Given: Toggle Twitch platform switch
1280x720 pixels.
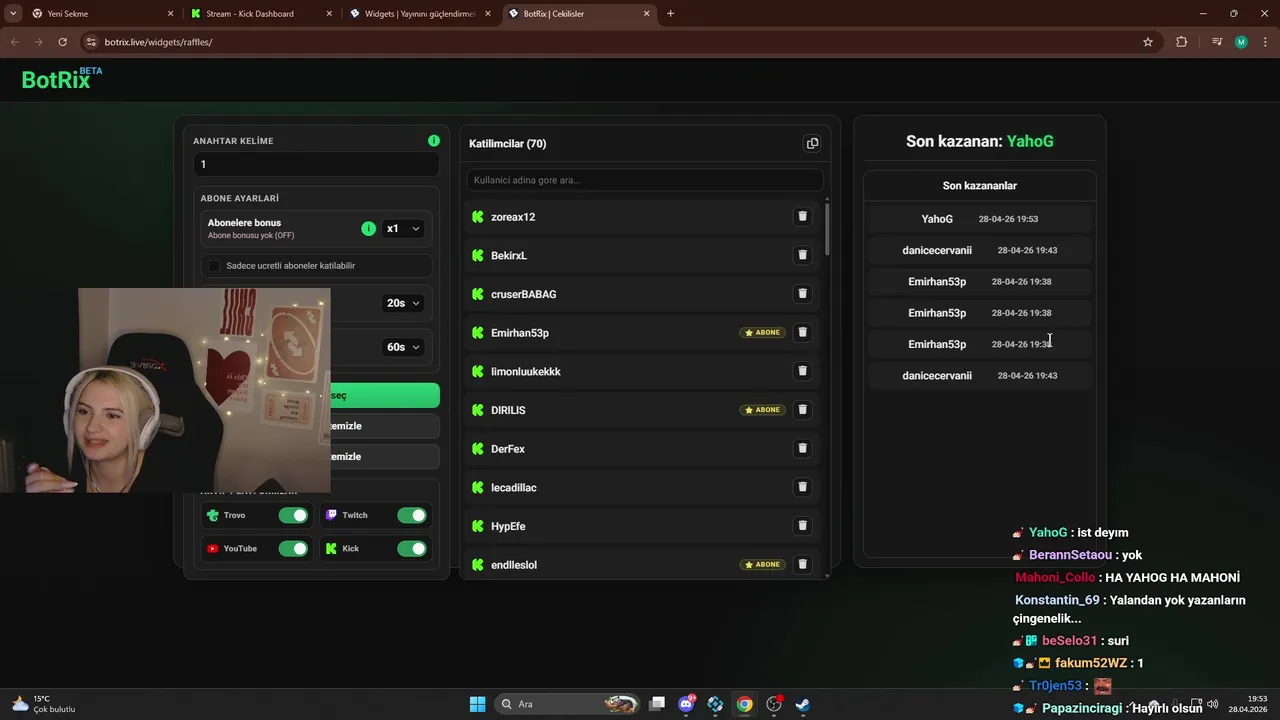Looking at the screenshot, I should coord(412,515).
